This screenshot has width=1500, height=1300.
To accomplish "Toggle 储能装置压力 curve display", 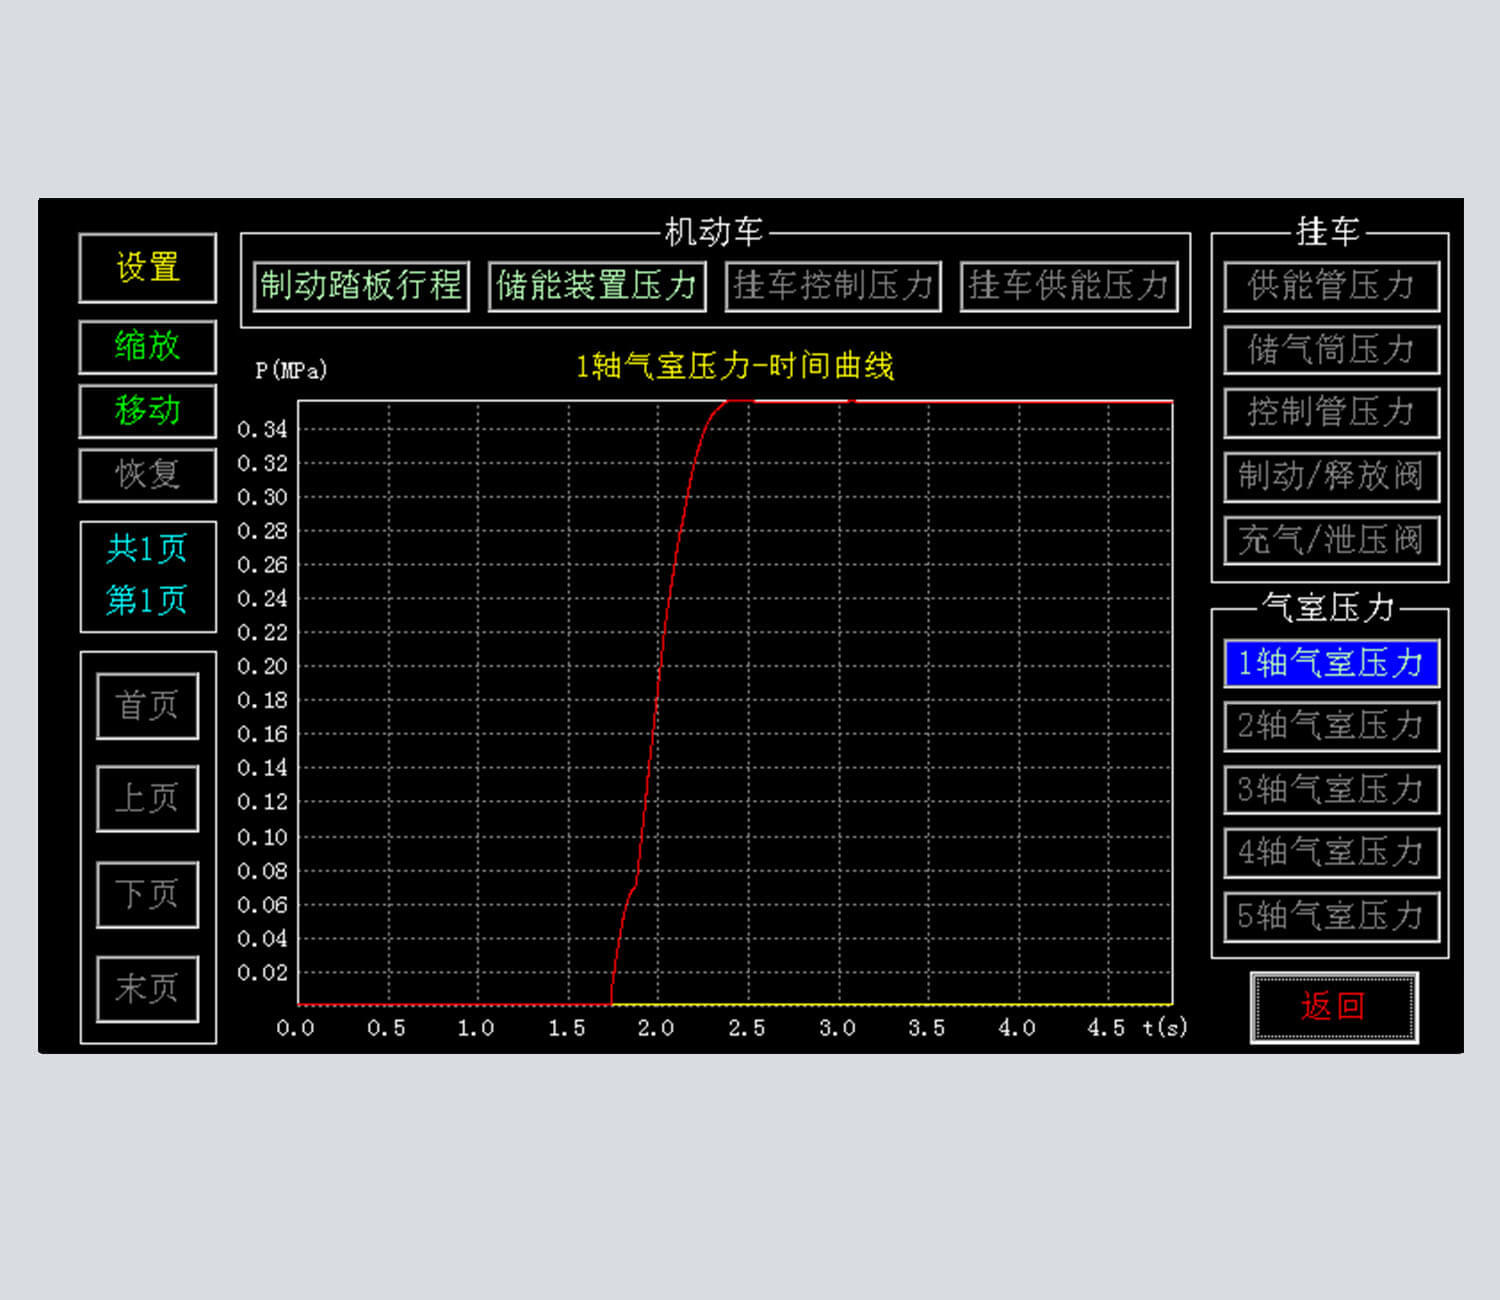I will (597, 286).
